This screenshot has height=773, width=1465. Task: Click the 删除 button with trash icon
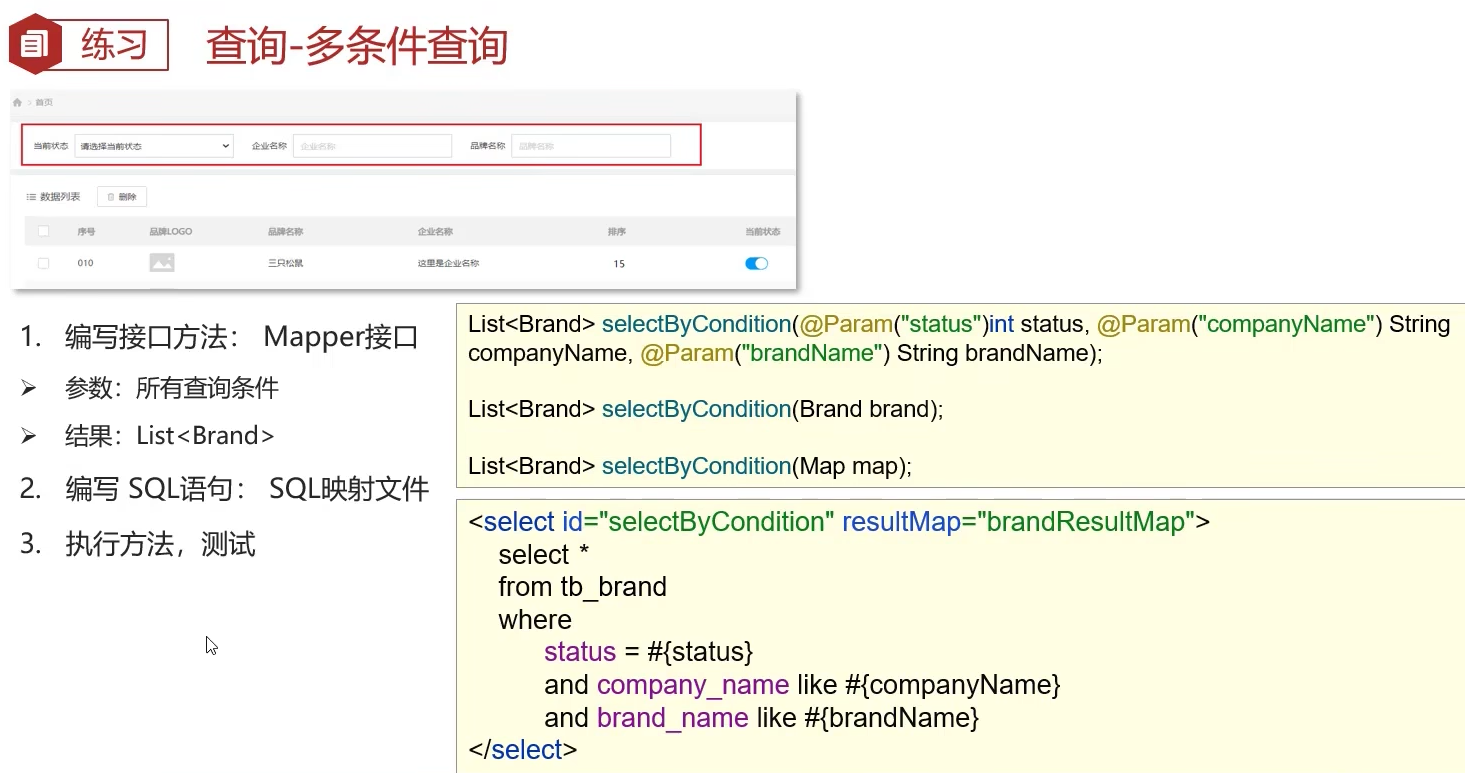[x=122, y=197]
